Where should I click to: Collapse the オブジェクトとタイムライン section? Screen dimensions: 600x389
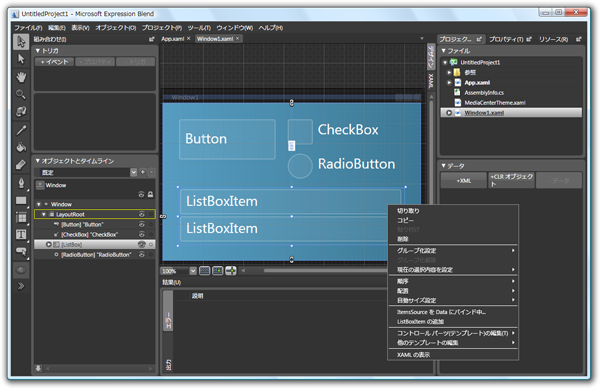(x=38, y=161)
